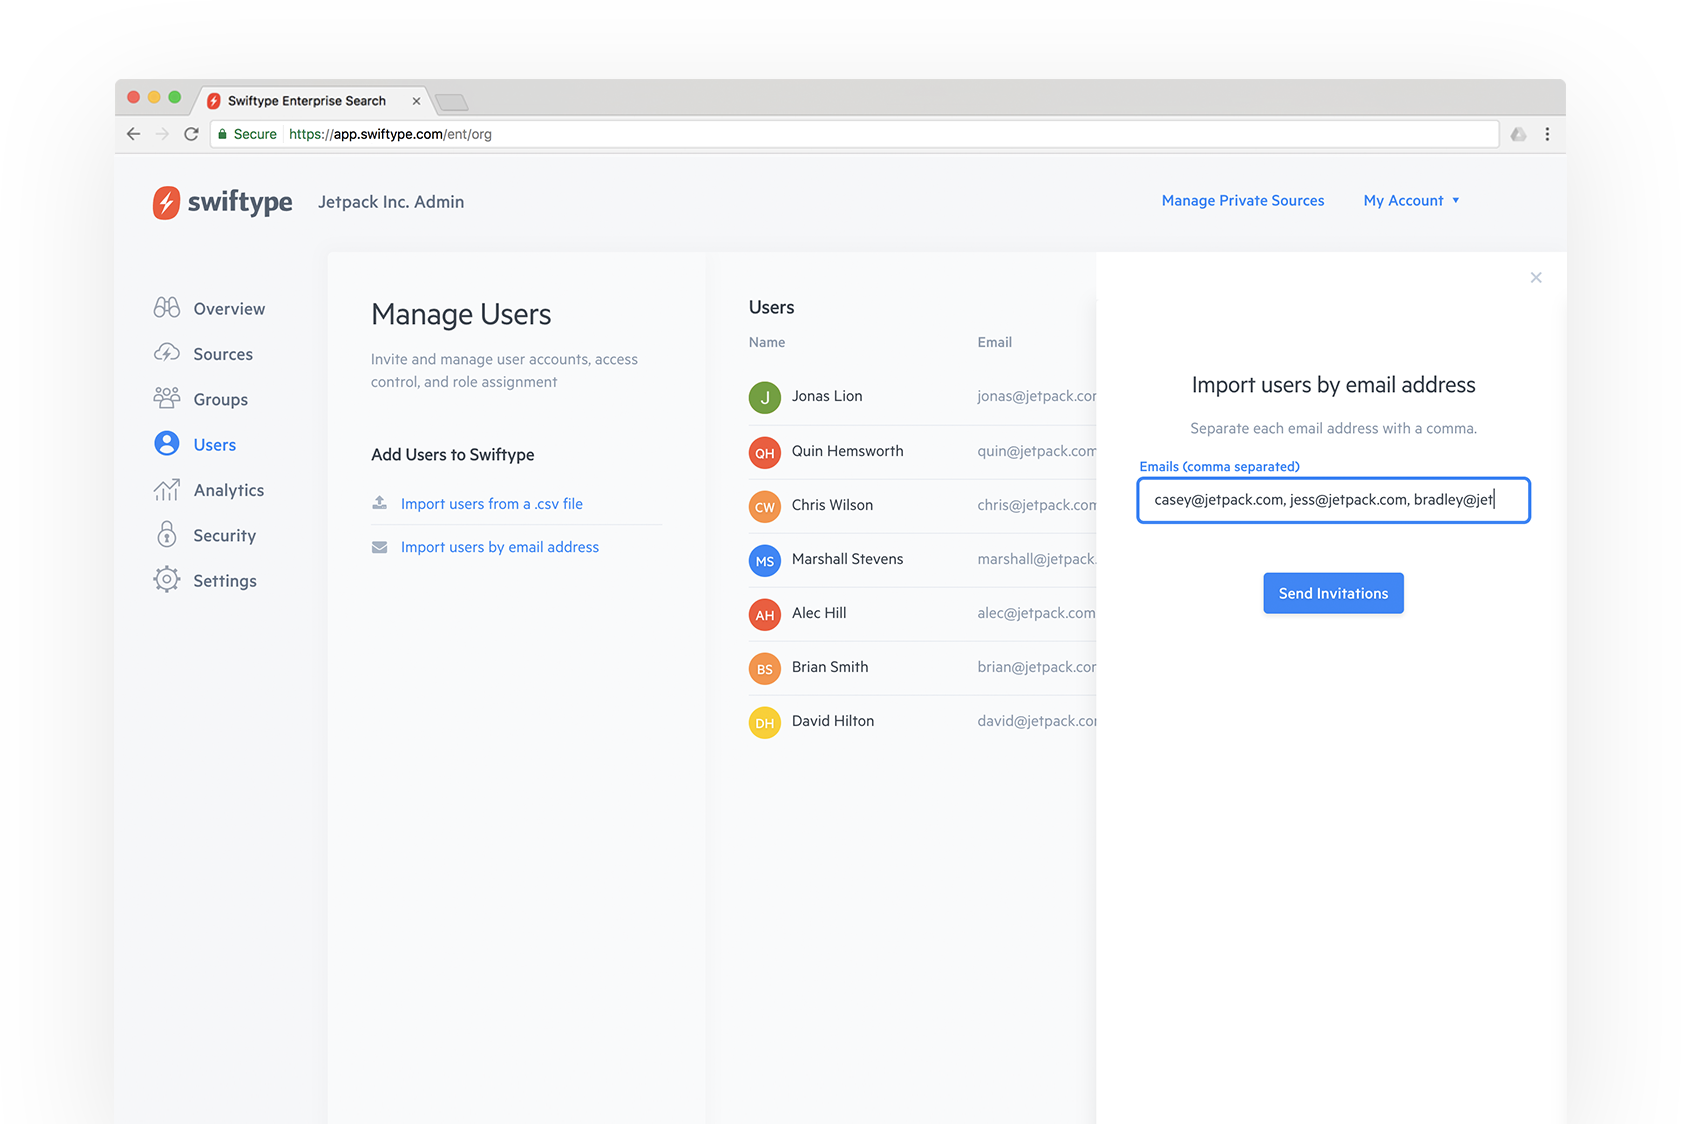Click the browser address bar

tap(854, 134)
